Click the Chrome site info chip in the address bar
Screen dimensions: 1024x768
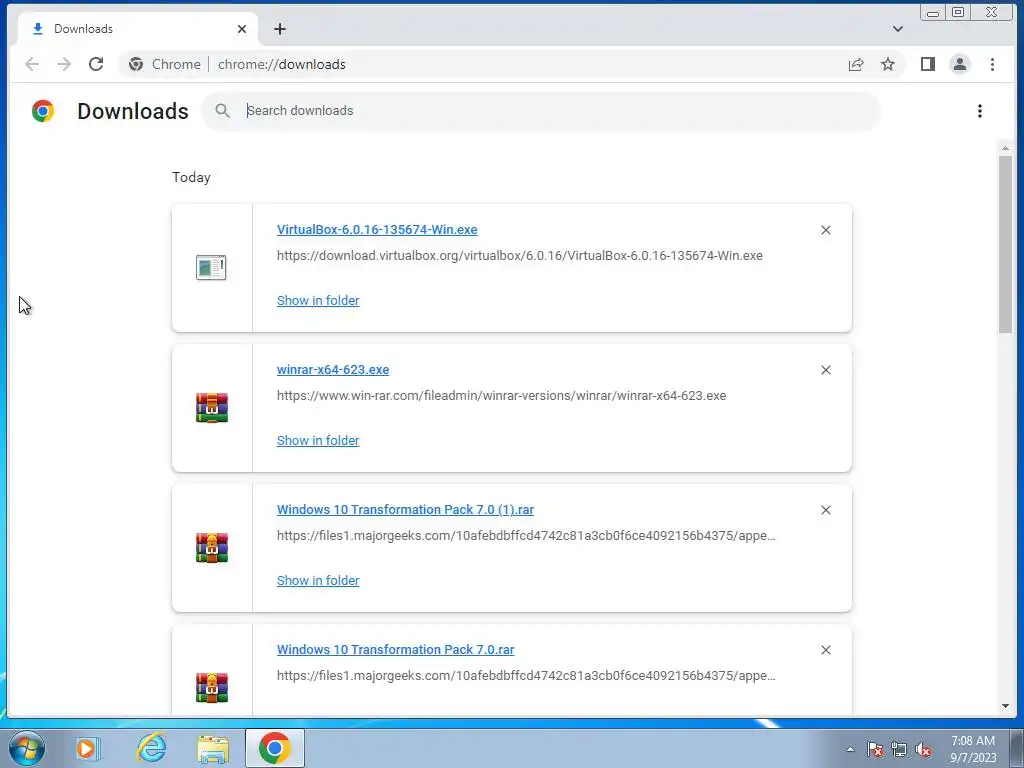[165, 64]
